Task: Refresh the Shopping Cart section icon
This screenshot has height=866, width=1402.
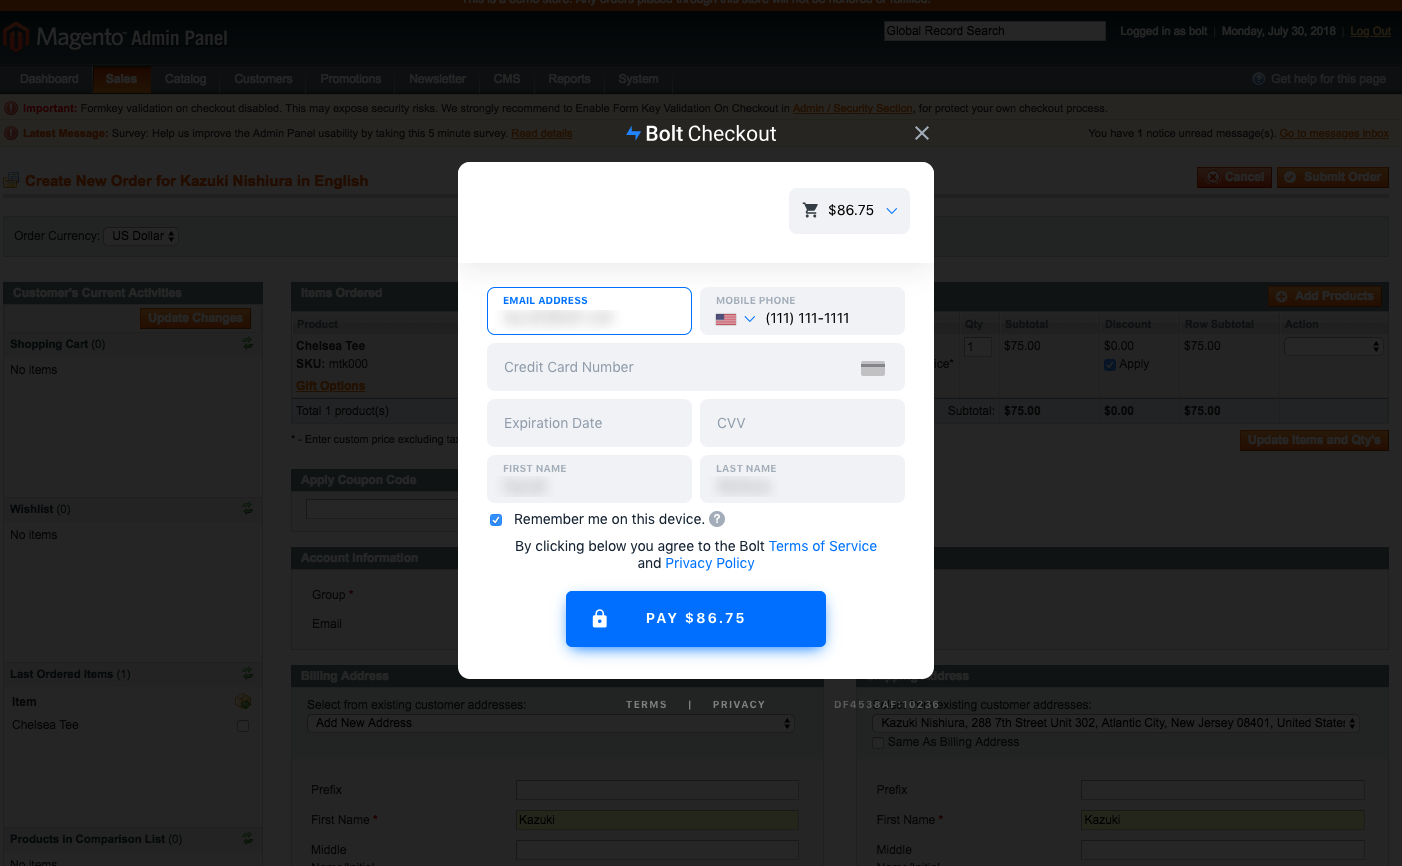Action: (247, 344)
